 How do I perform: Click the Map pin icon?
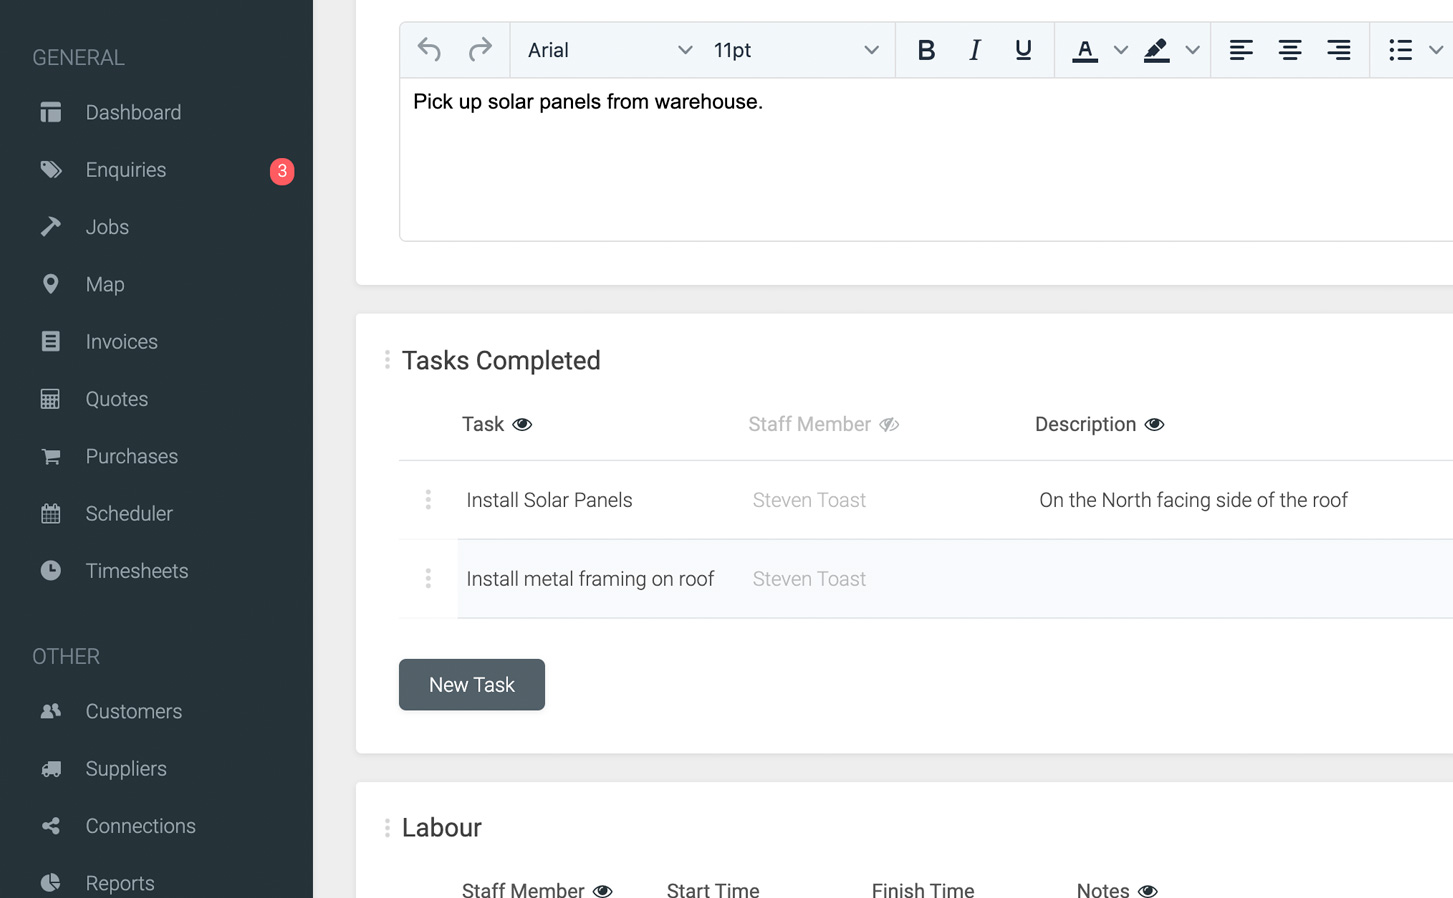[x=50, y=284]
